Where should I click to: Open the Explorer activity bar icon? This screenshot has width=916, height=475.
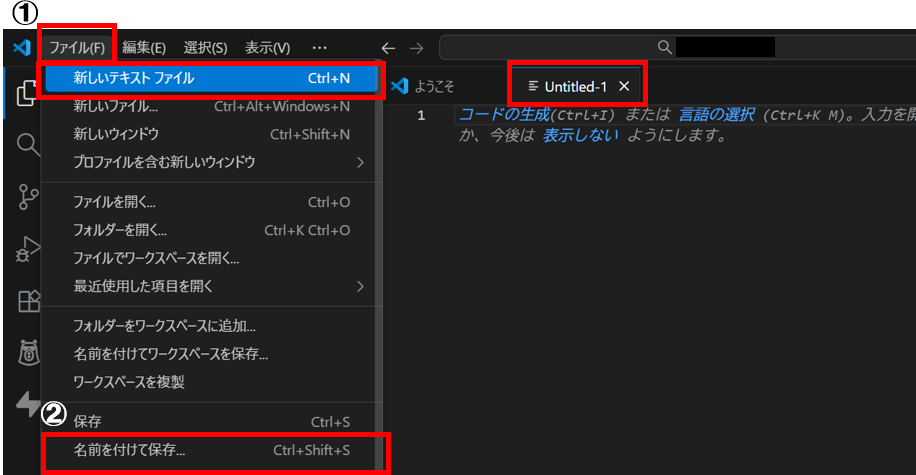pyautogui.click(x=27, y=93)
